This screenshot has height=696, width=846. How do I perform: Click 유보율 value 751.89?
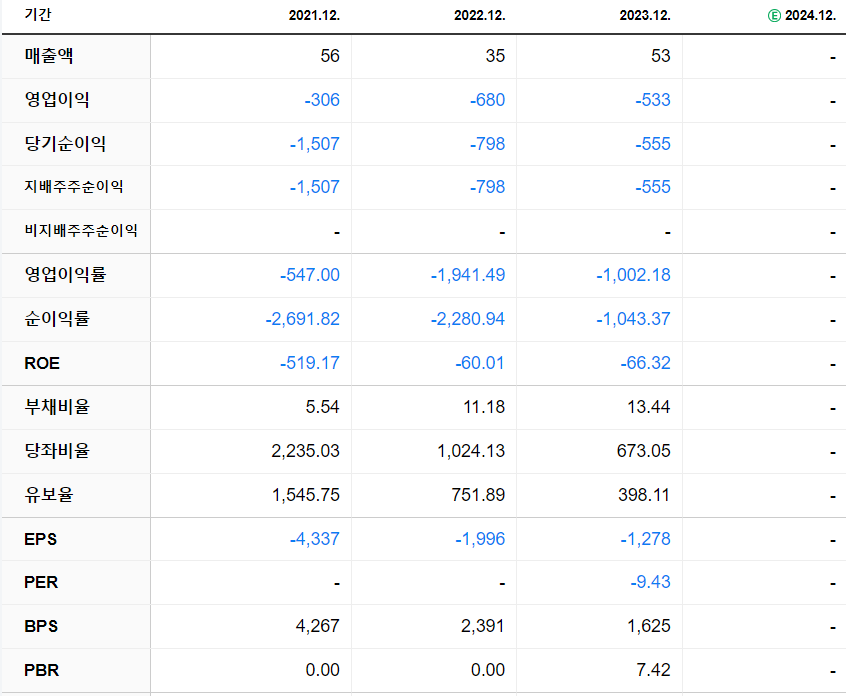(479, 495)
